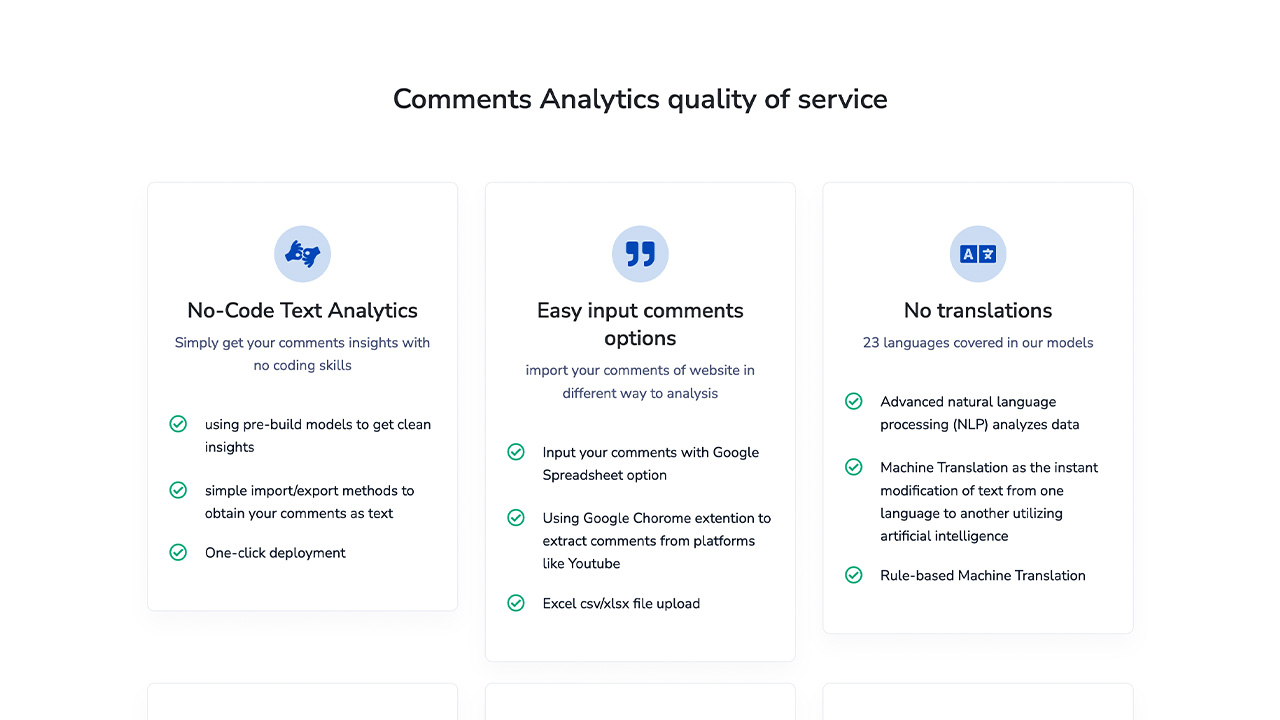Select the Easy input comments options heading
1280x720 pixels.
640,324
